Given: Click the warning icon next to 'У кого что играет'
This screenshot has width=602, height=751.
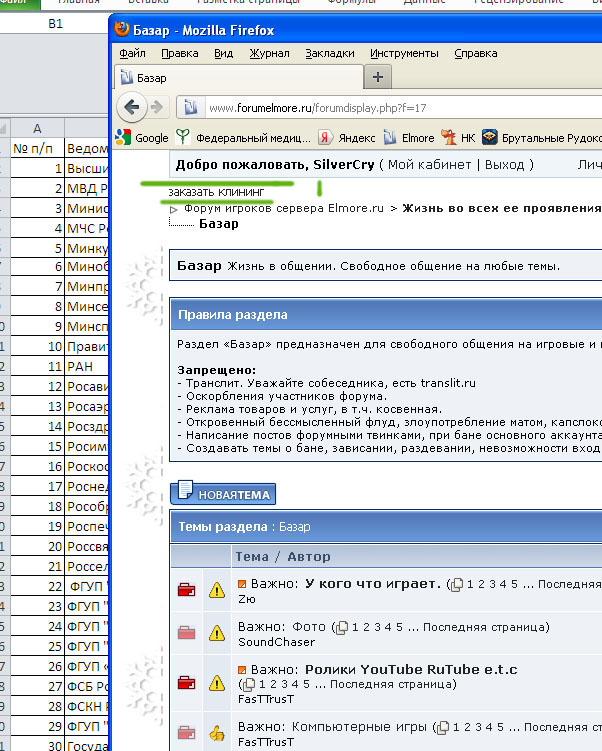Looking at the screenshot, I should (217, 590).
